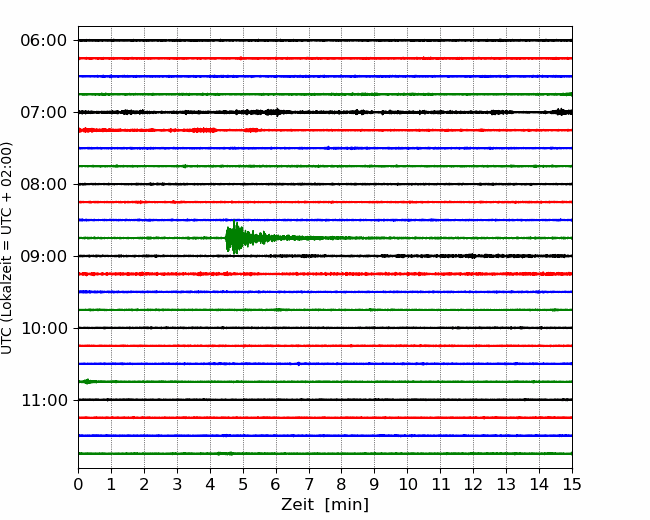Select the x-axis tick label 8

342,484
